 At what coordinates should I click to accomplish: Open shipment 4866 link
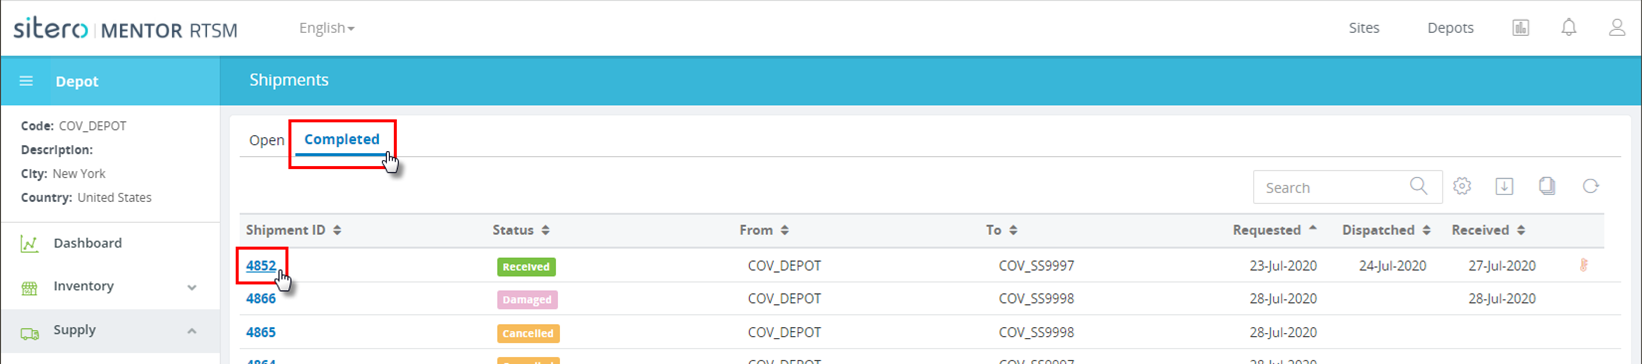coord(261,298)
